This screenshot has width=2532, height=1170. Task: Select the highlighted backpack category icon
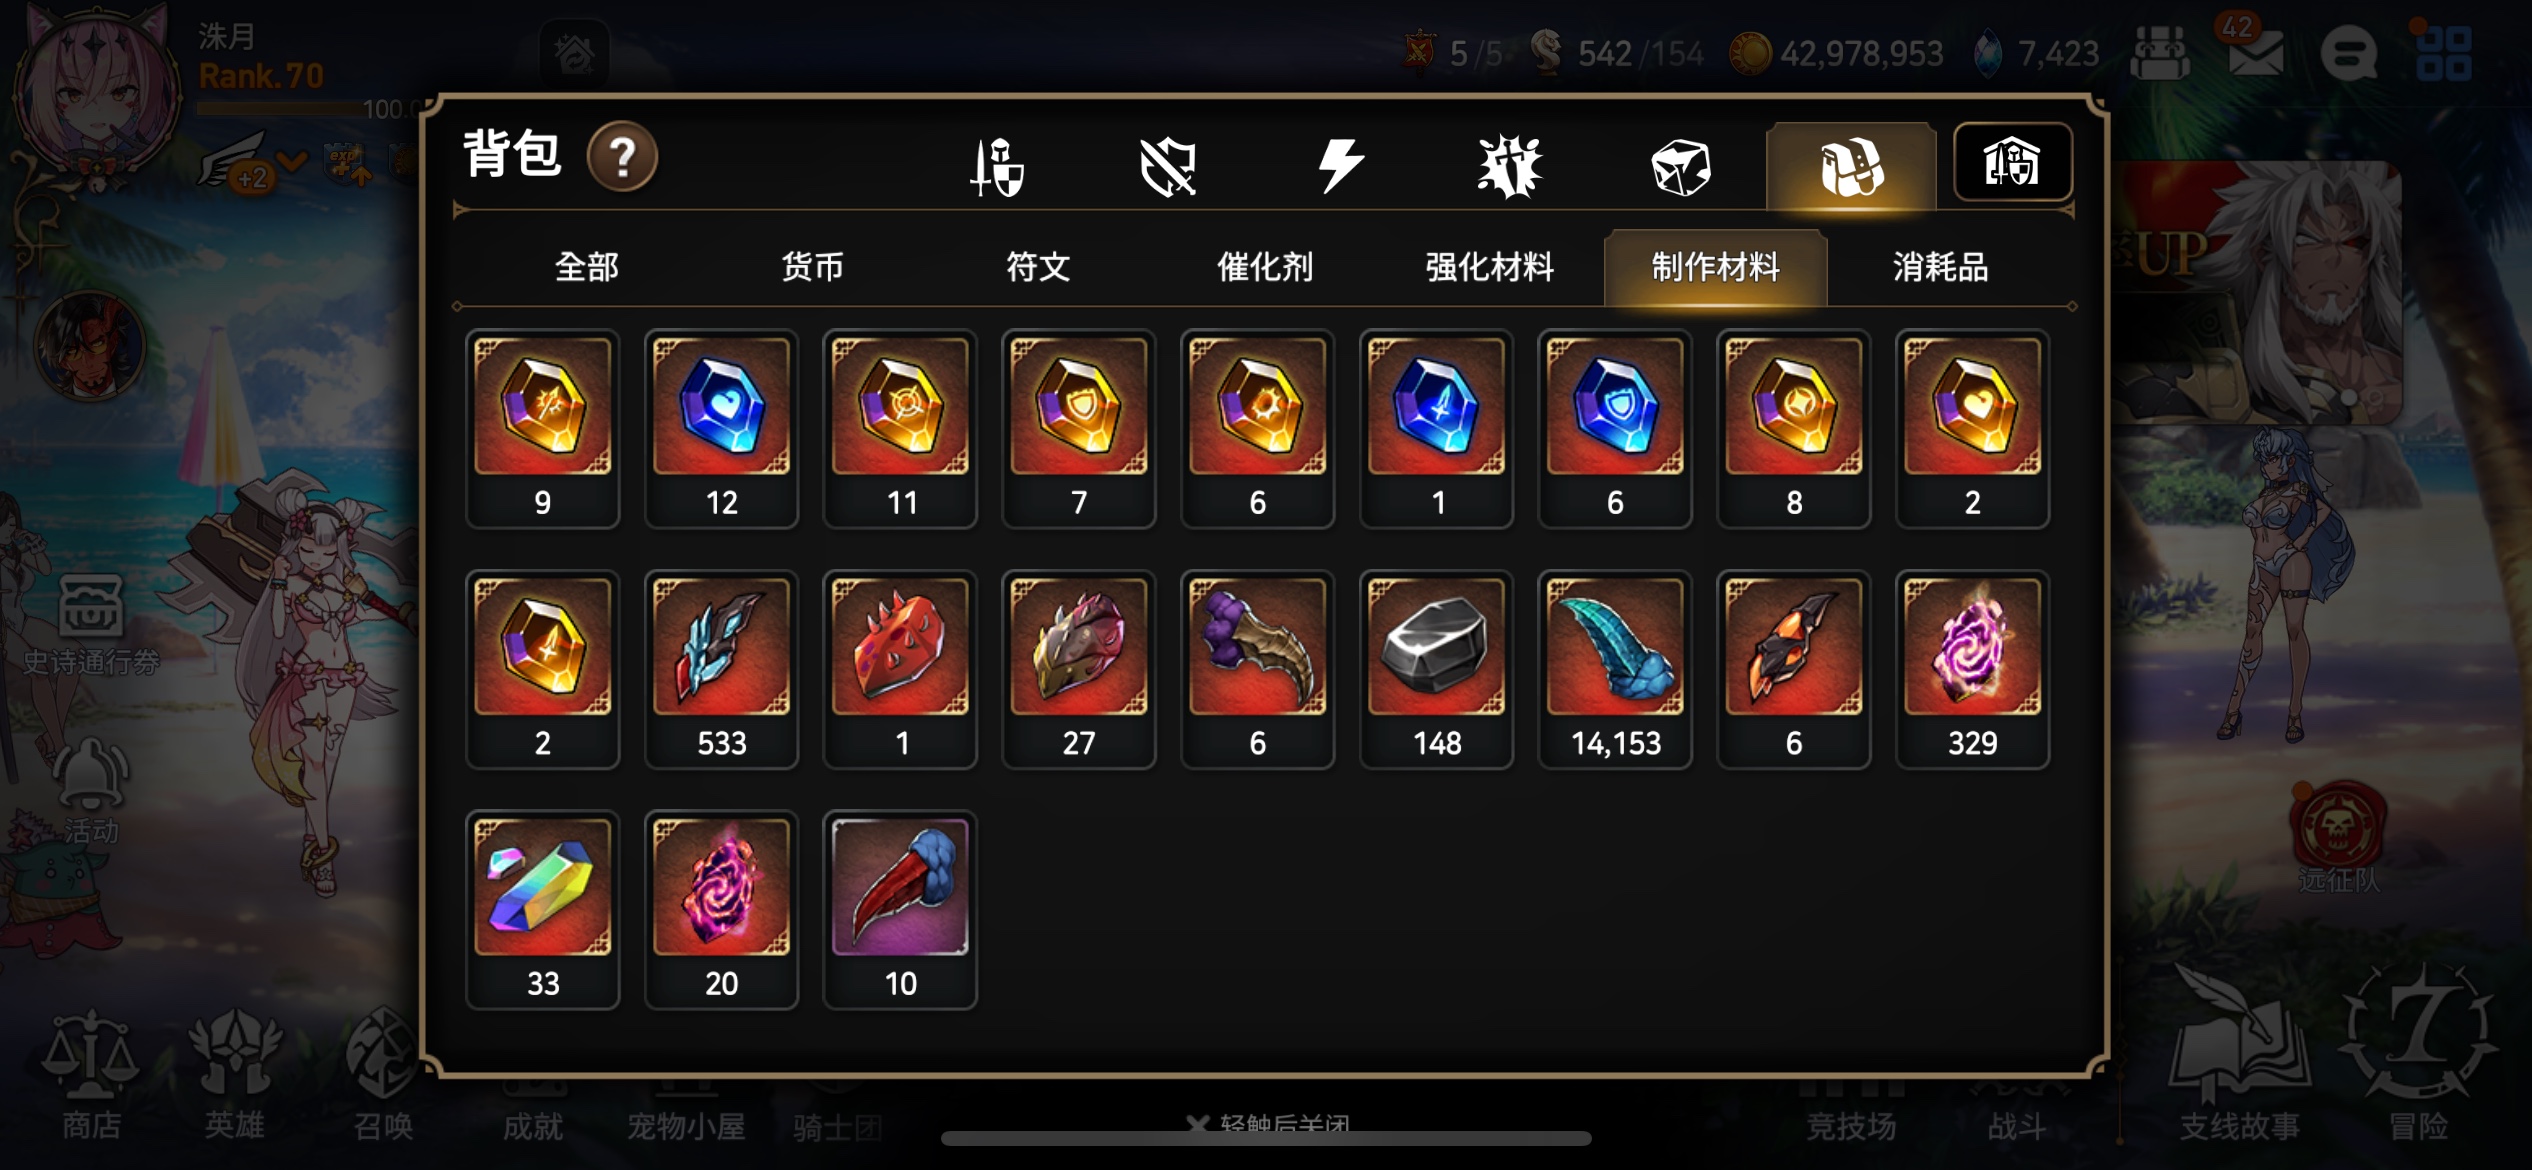1851,166
